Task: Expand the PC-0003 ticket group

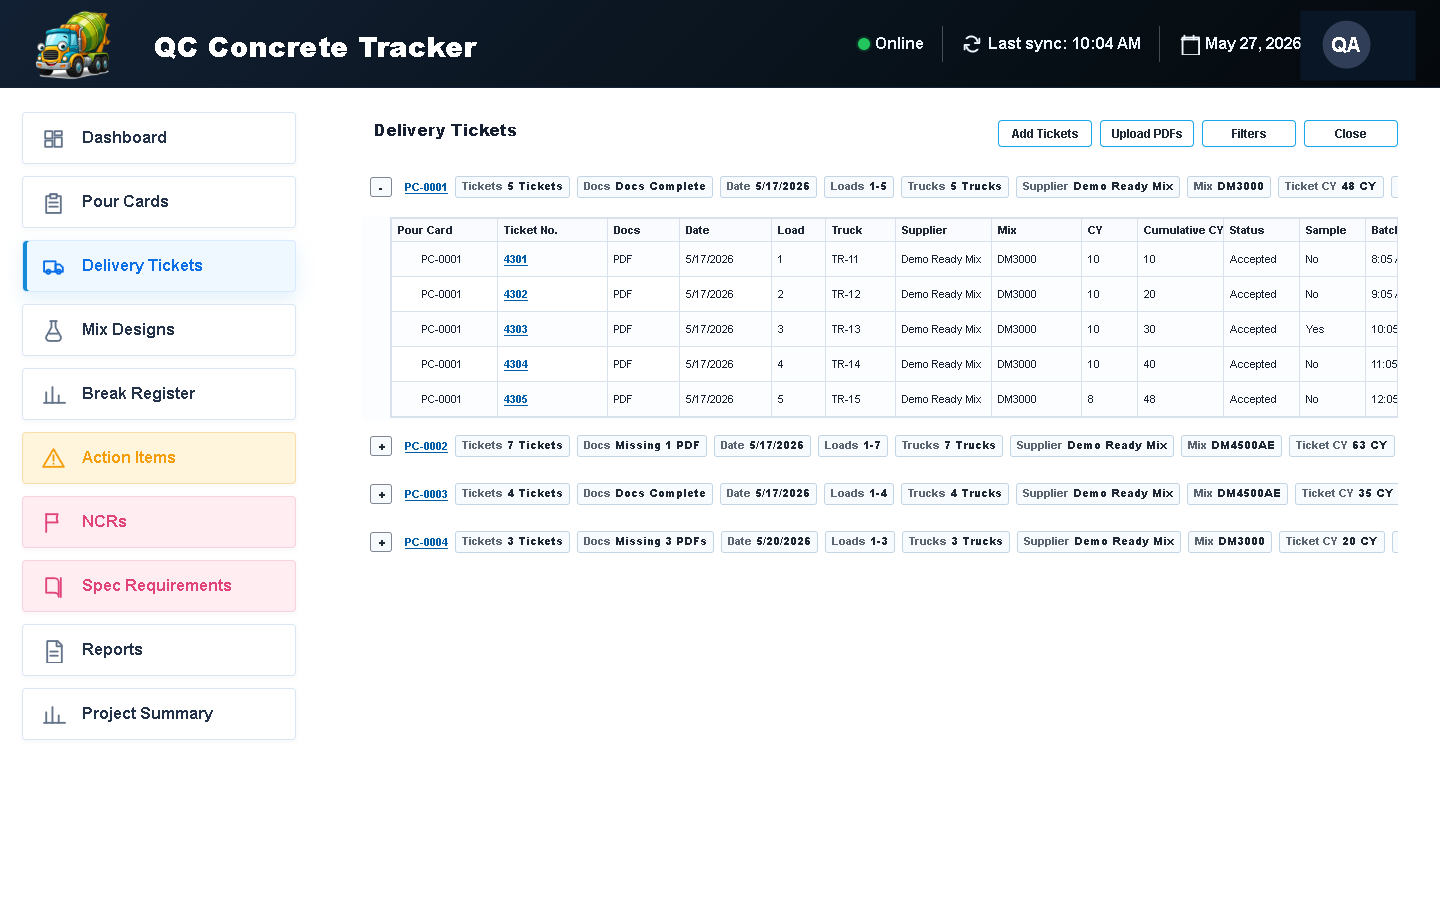Action: click(x=381, y=494)
